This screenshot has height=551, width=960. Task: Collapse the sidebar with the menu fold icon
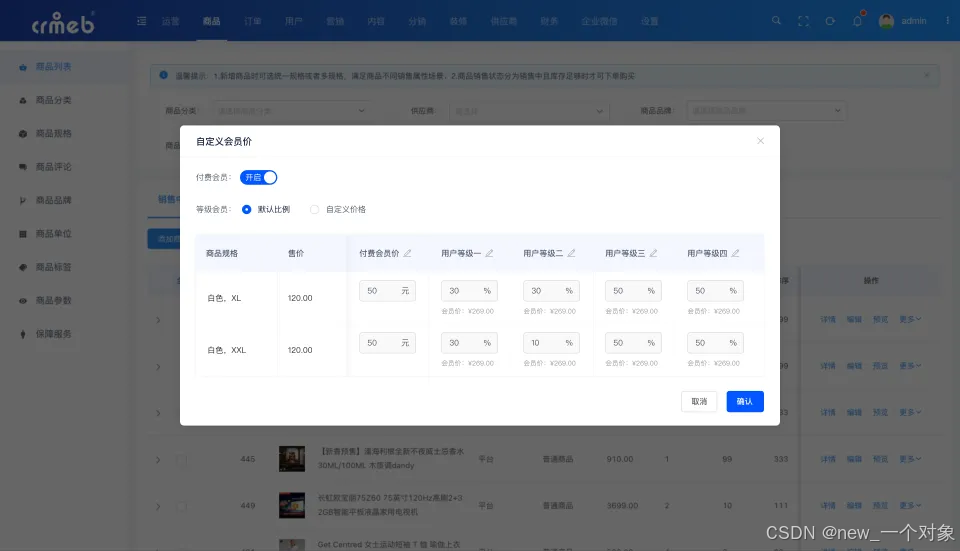141,21
